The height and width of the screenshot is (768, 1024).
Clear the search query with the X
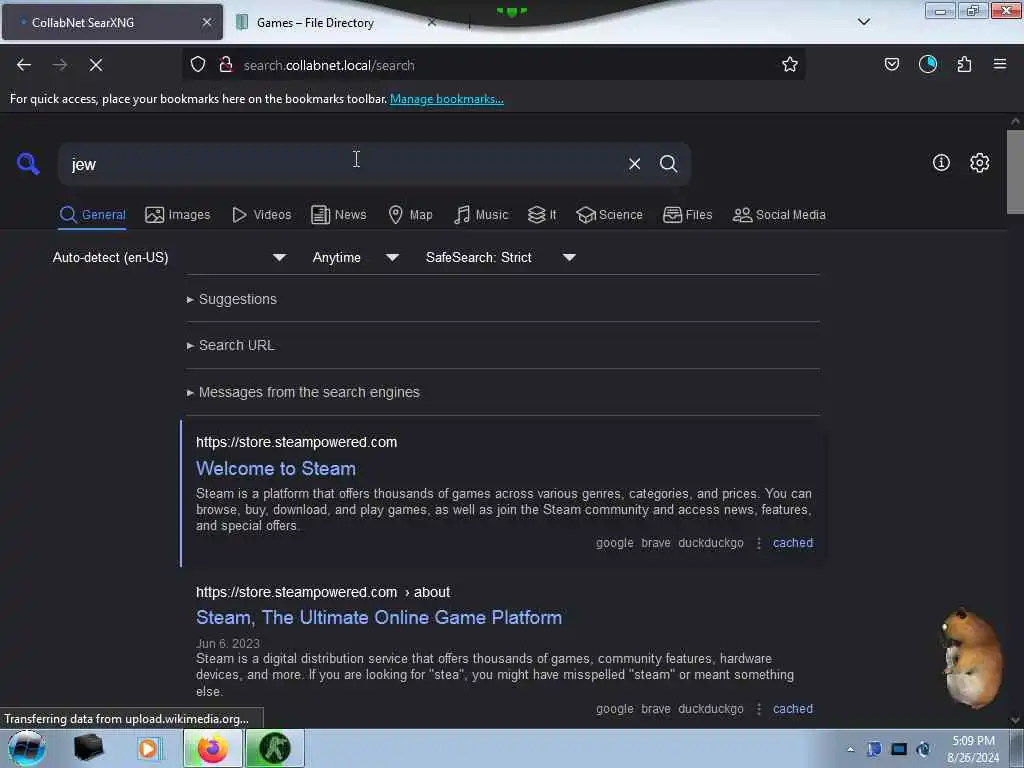(634, 164)
